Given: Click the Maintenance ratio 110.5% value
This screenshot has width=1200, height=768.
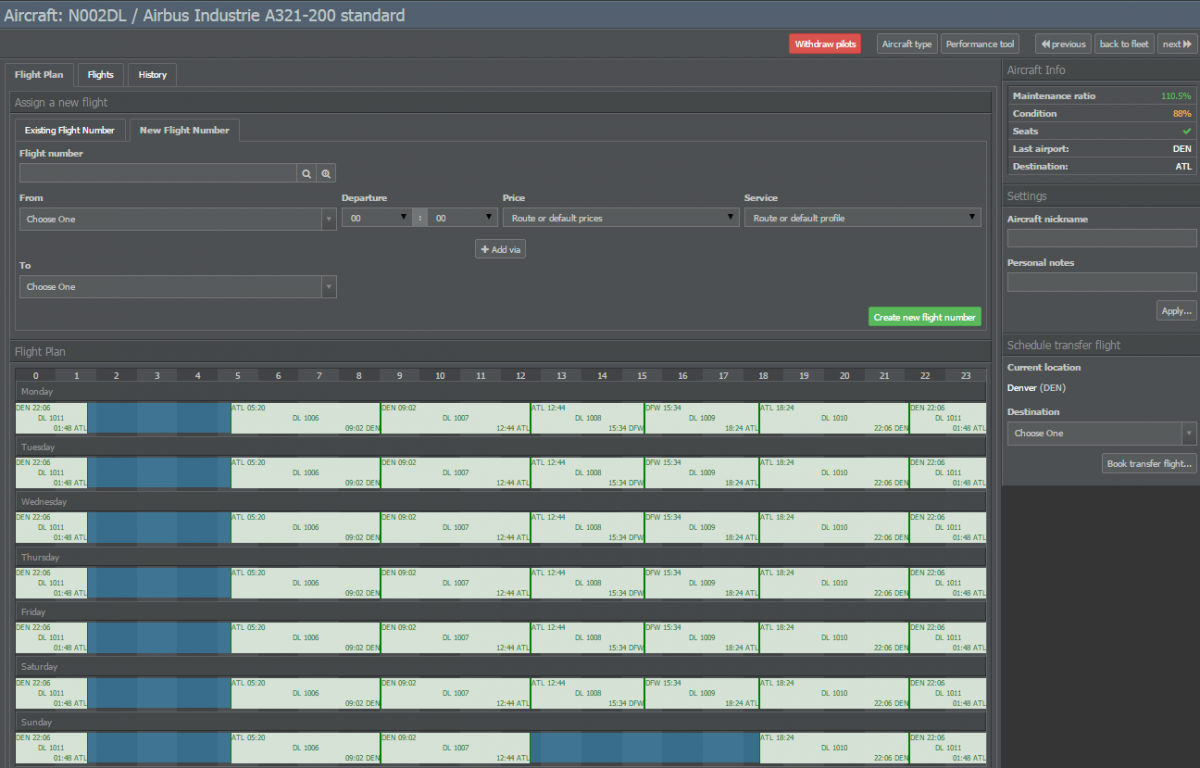Looking at the screenshot, I should coord(1176,96).
